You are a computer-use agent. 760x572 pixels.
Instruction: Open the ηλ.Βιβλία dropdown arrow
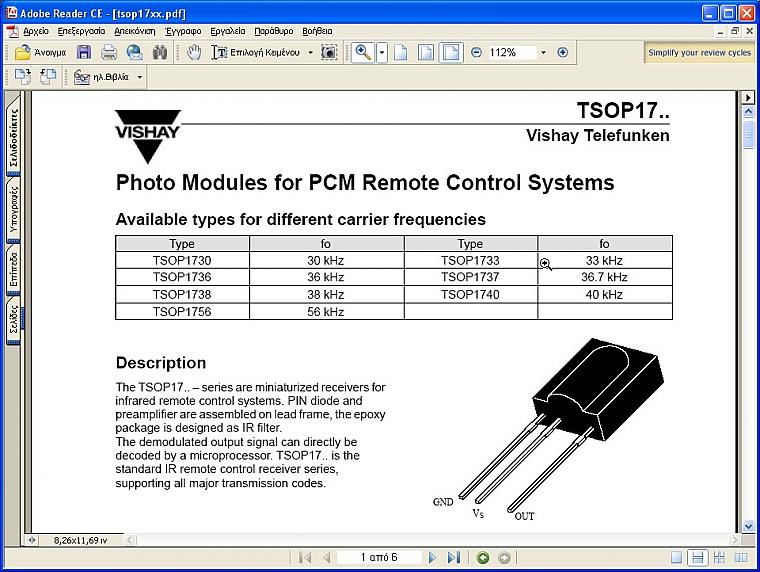[140, 77]
